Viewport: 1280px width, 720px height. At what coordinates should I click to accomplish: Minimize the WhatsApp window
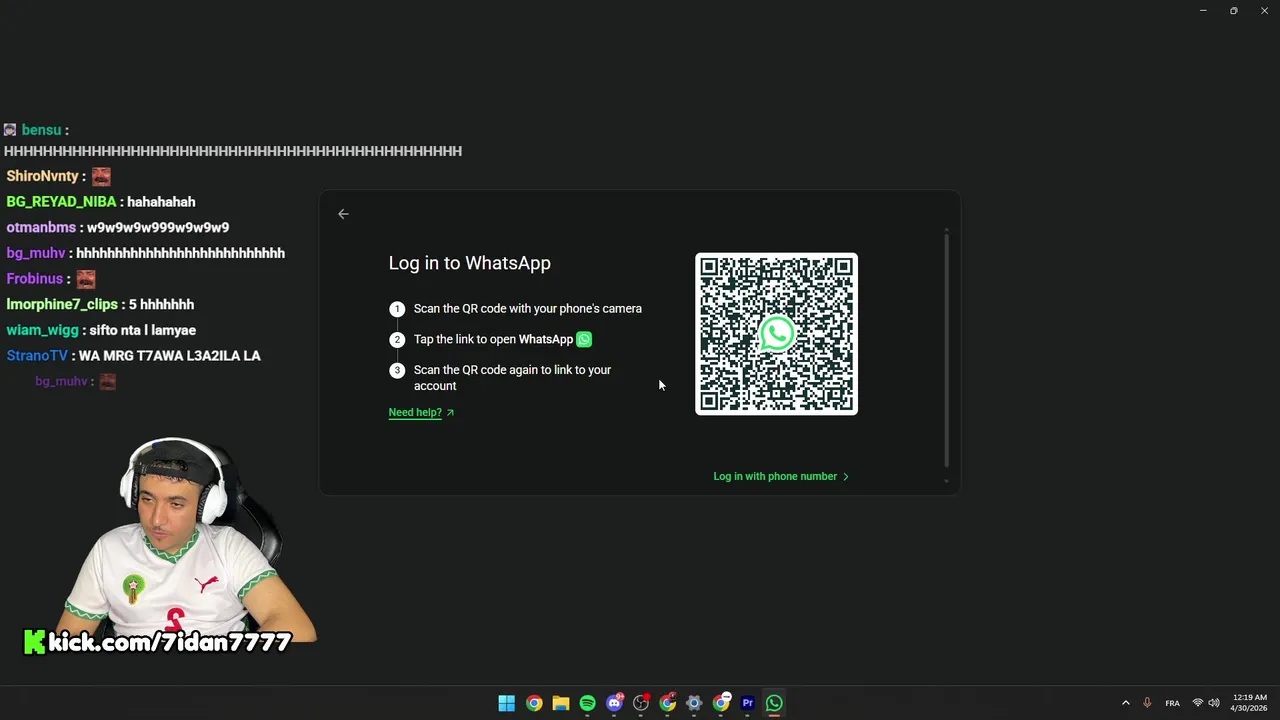click(1203, 11)
